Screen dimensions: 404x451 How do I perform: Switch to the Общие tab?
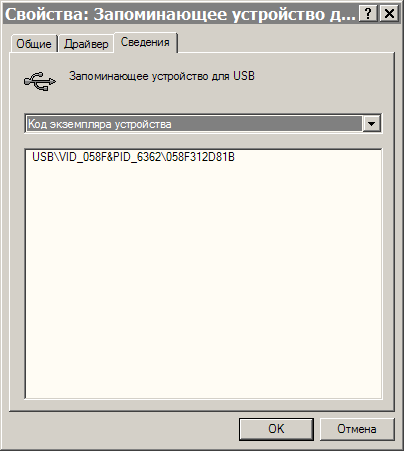click(x=34, y=44)
